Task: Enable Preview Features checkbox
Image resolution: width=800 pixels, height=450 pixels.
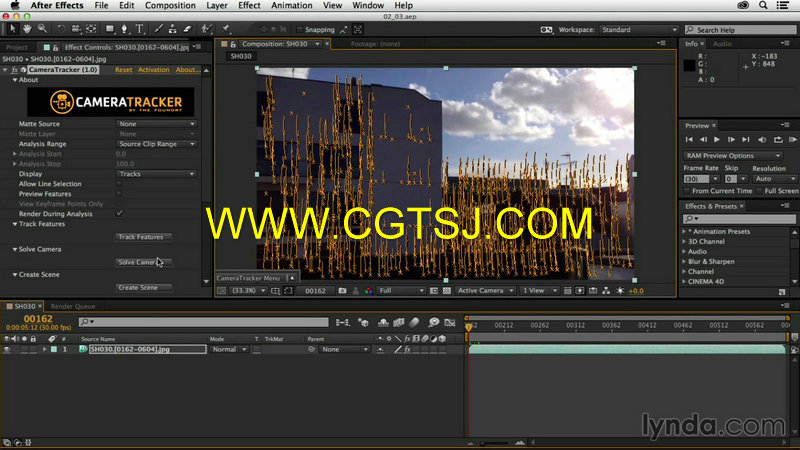Action: point(119,194)
